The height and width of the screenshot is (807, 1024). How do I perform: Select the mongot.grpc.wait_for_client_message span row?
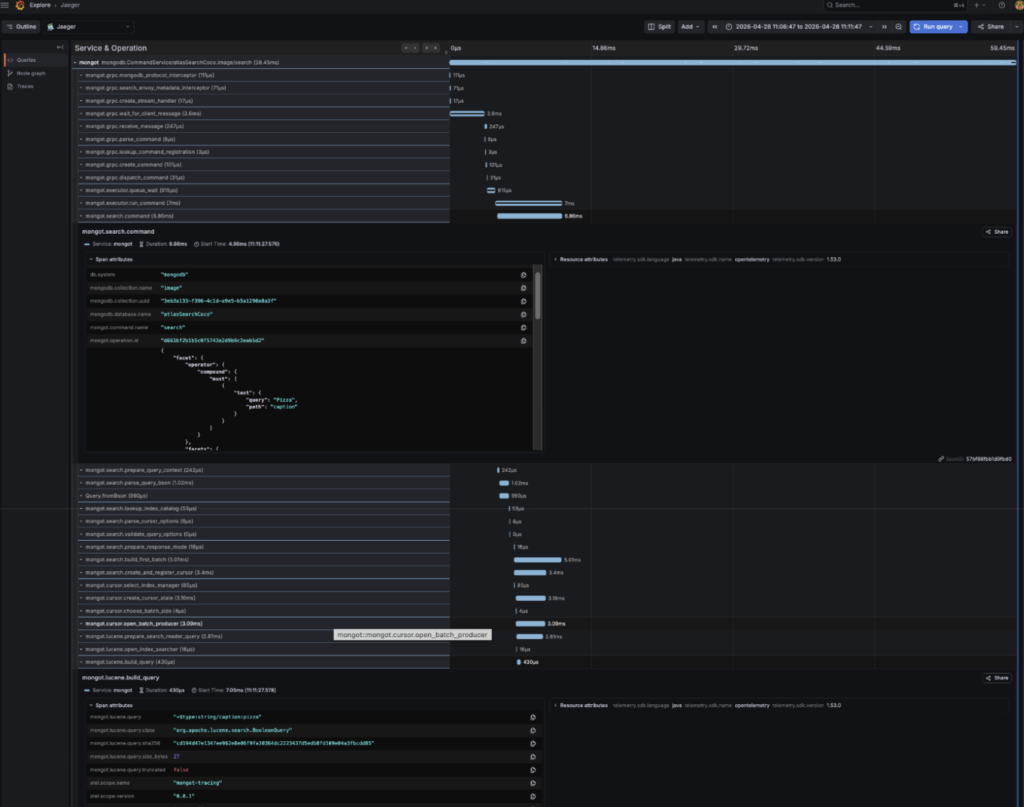coord(264,114)
